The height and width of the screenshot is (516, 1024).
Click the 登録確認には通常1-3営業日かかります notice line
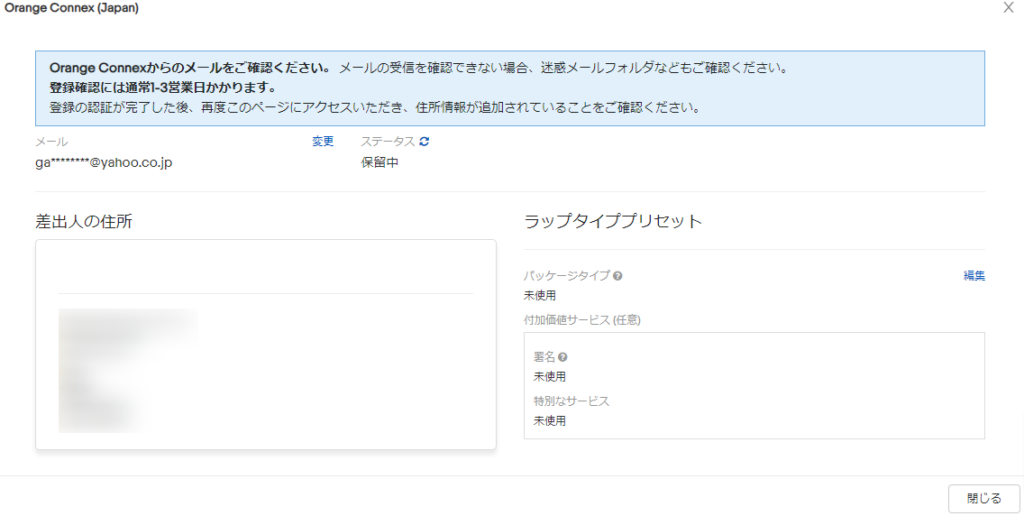point(163,88)
